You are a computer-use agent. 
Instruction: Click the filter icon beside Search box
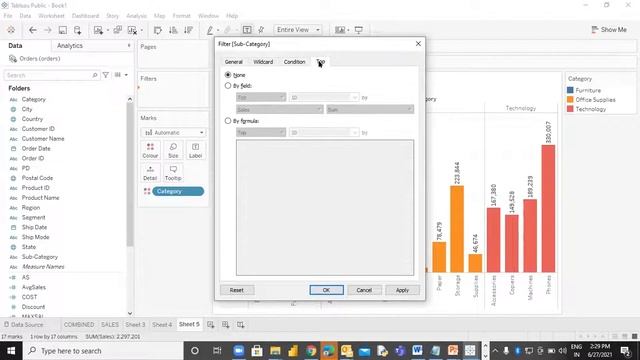[x=106, y=75]
